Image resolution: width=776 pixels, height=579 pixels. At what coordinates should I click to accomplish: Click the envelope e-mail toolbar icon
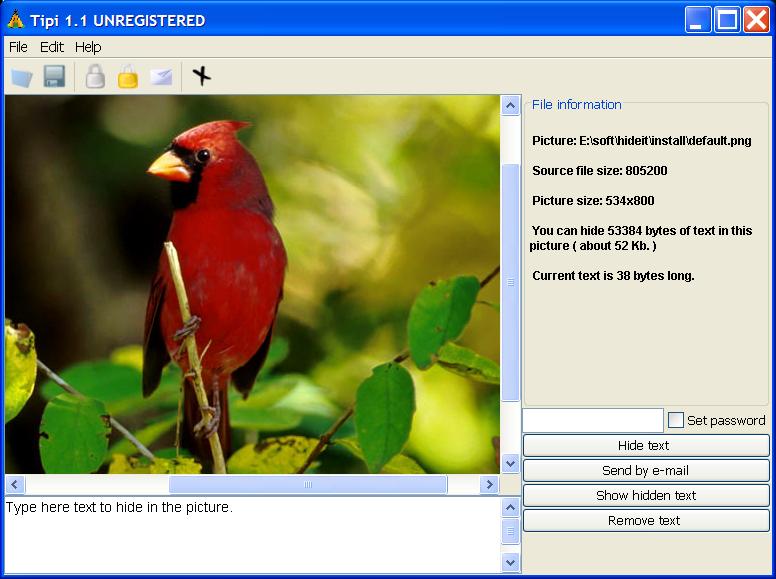click(161, 77)
